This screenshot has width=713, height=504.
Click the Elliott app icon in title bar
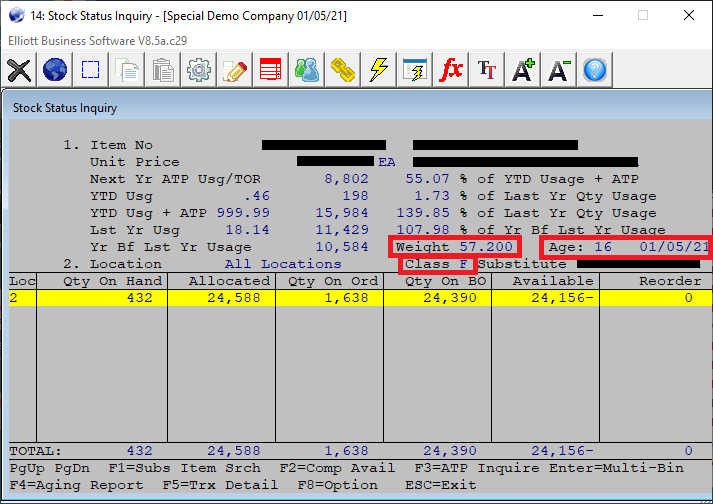pos(16,15)
